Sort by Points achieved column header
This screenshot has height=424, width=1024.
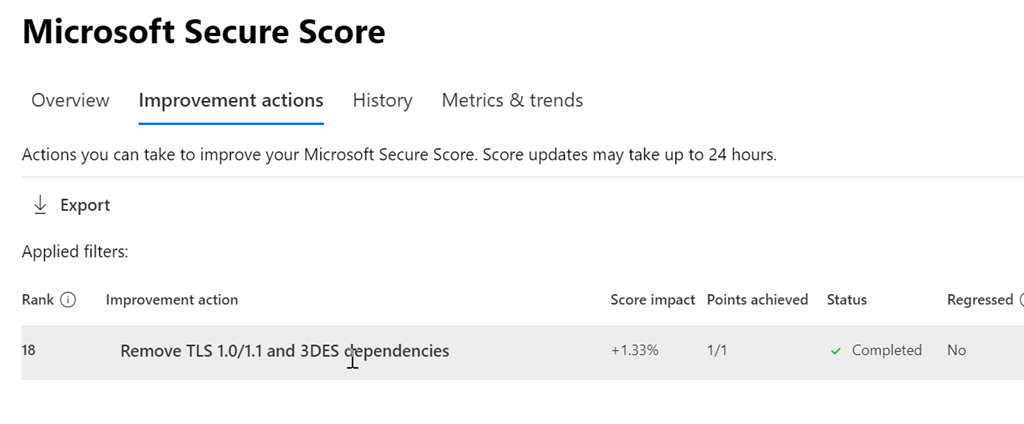pyautogui.click(x=757, y=300)
